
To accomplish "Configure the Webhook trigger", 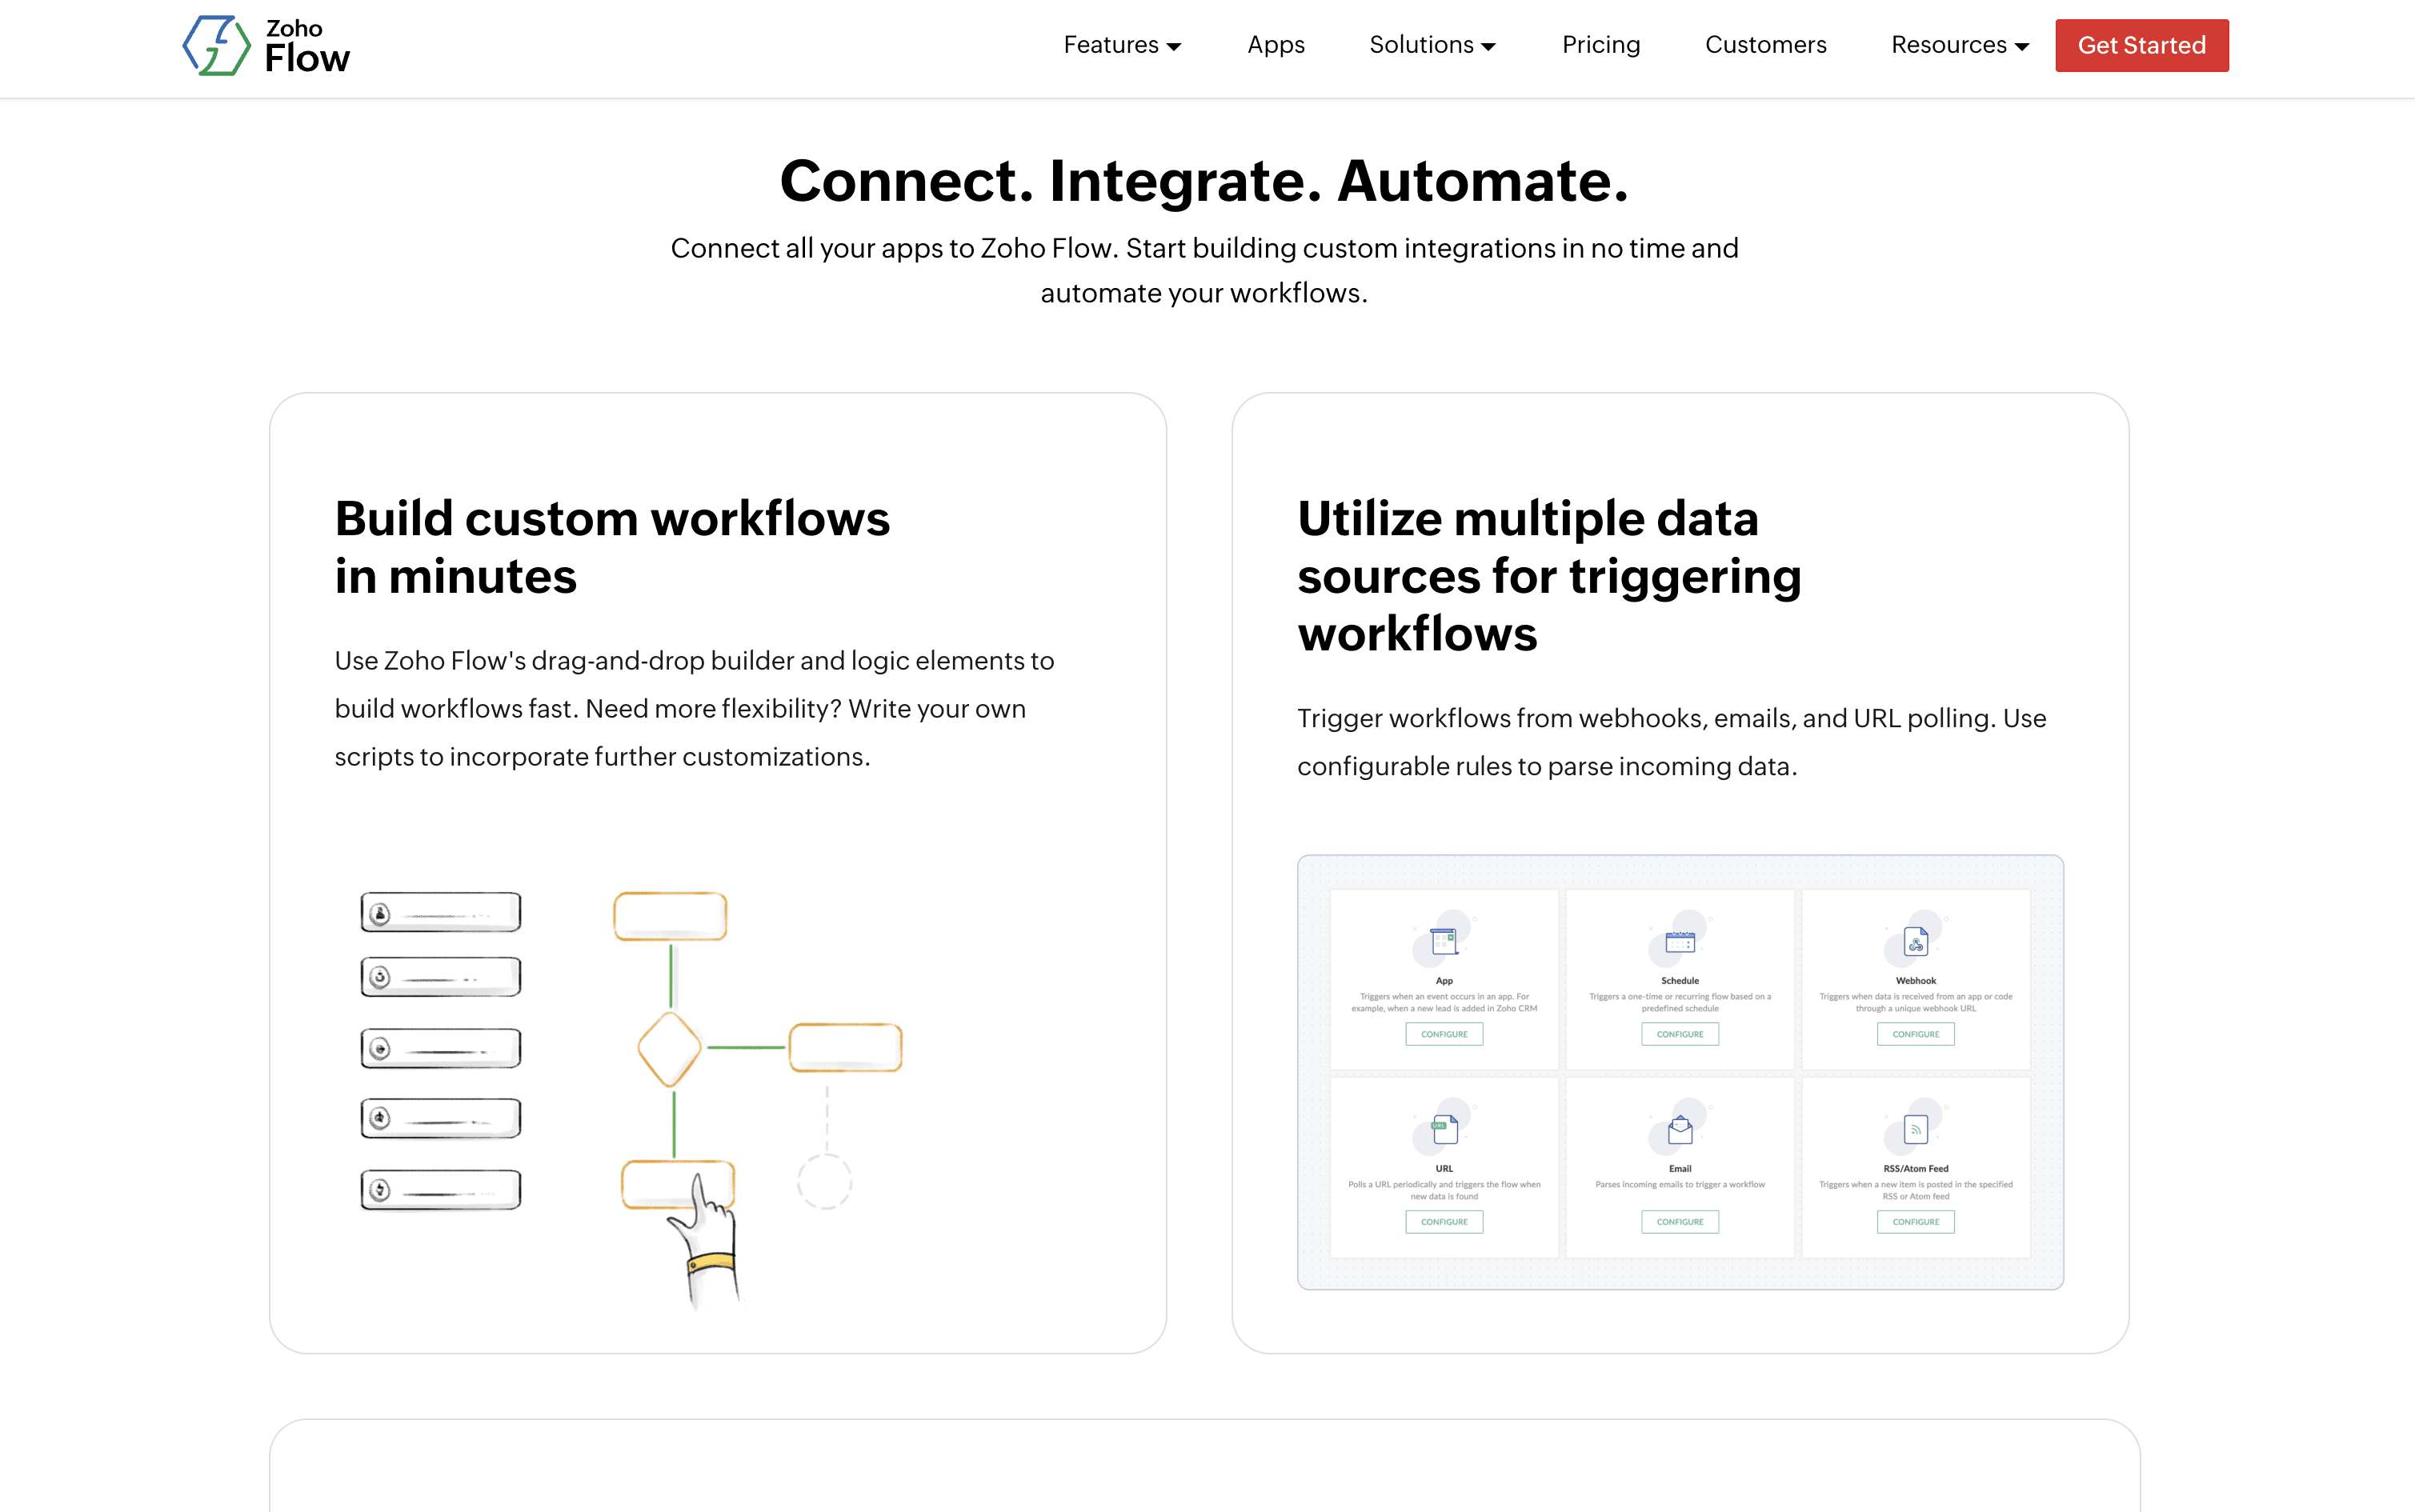I will pyautogui.click(x=1916, y=1034).
